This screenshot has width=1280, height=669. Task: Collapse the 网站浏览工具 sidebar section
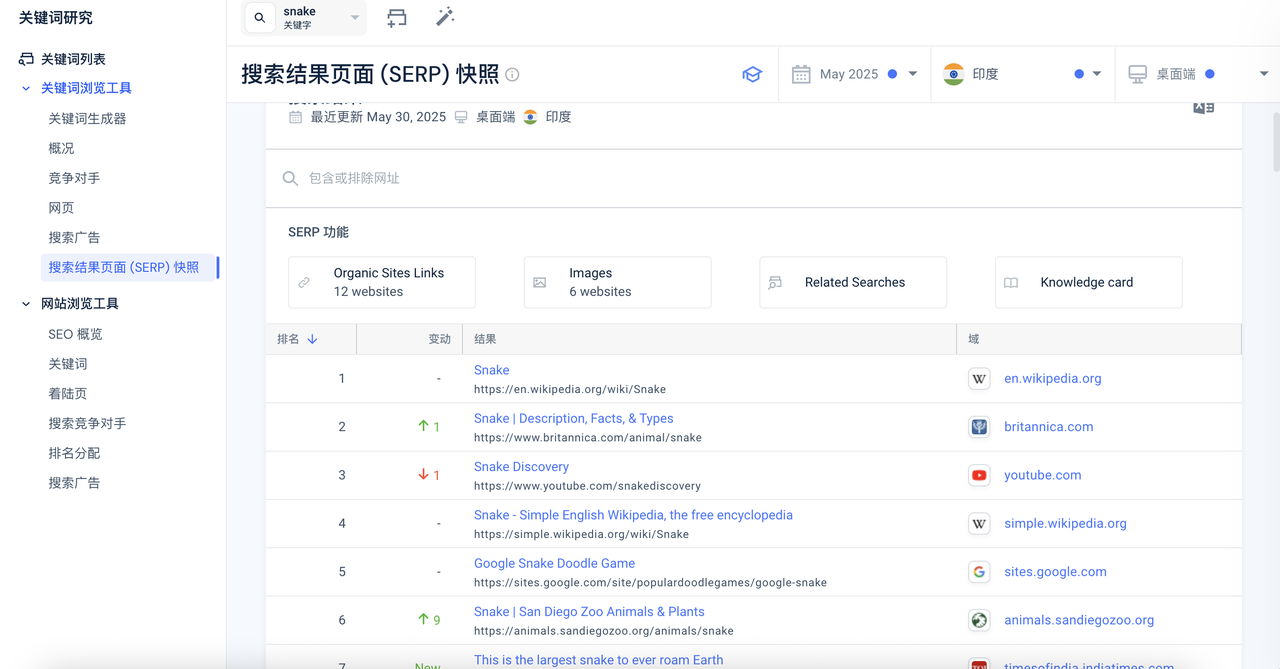[26, 304]
